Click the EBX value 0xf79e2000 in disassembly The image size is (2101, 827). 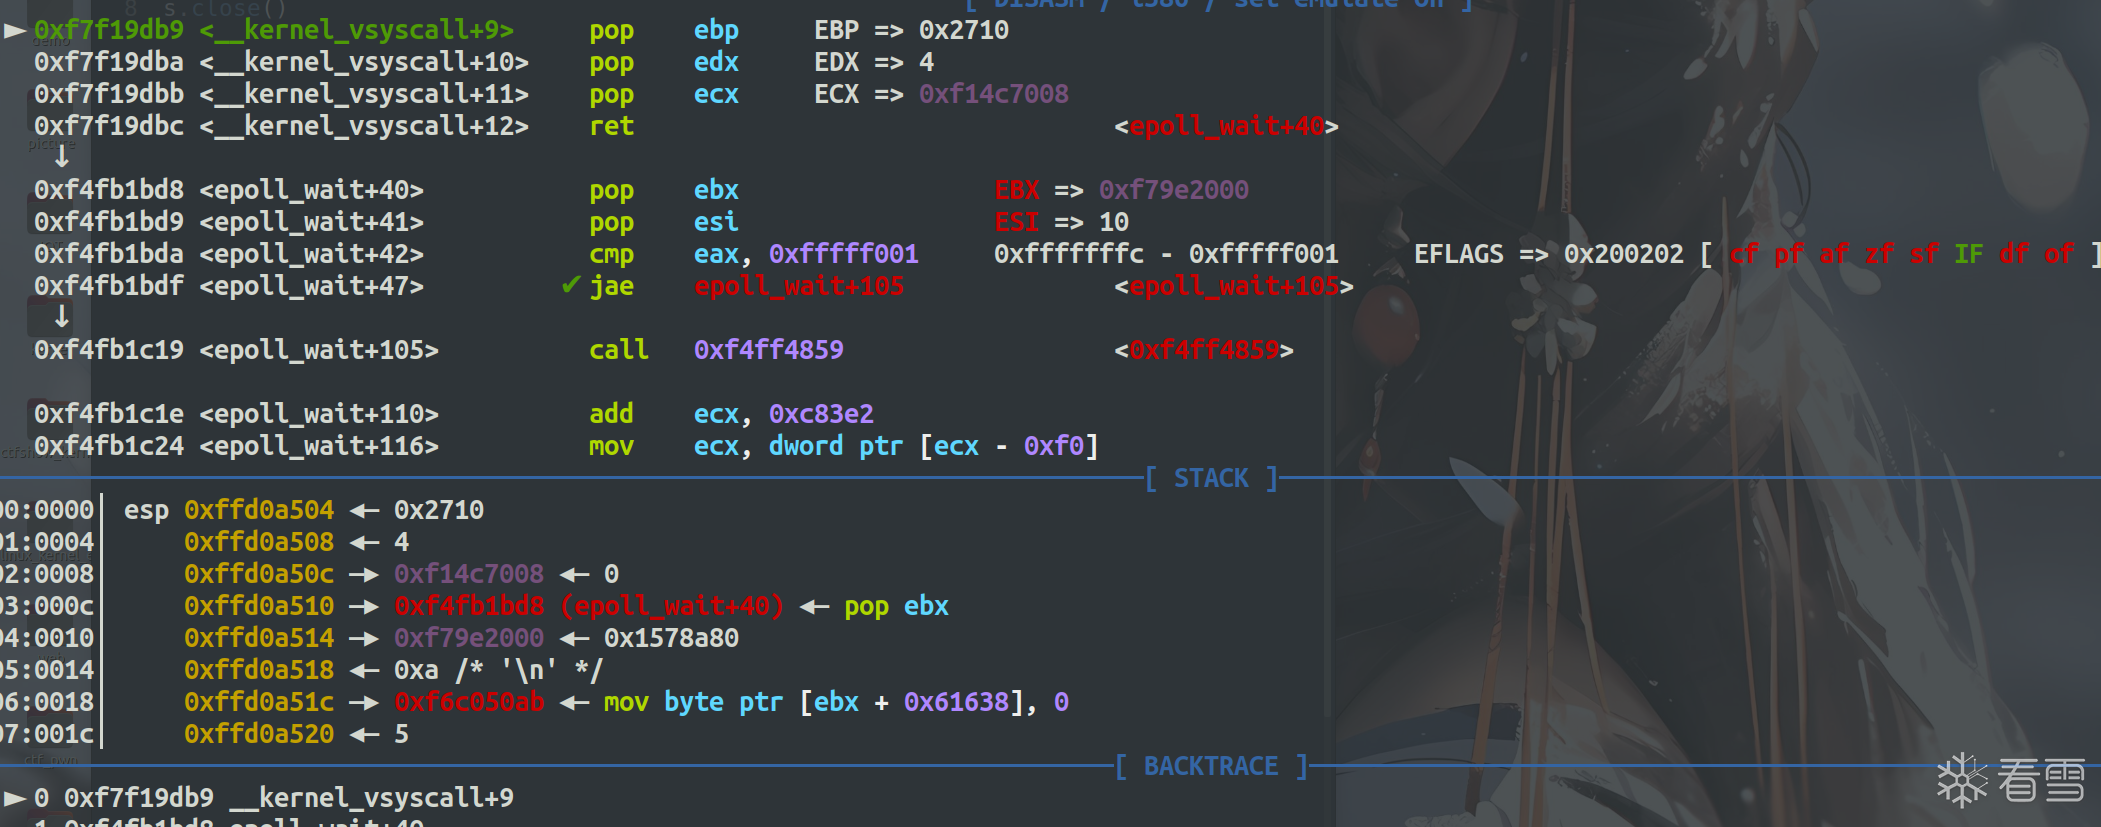1173,190
